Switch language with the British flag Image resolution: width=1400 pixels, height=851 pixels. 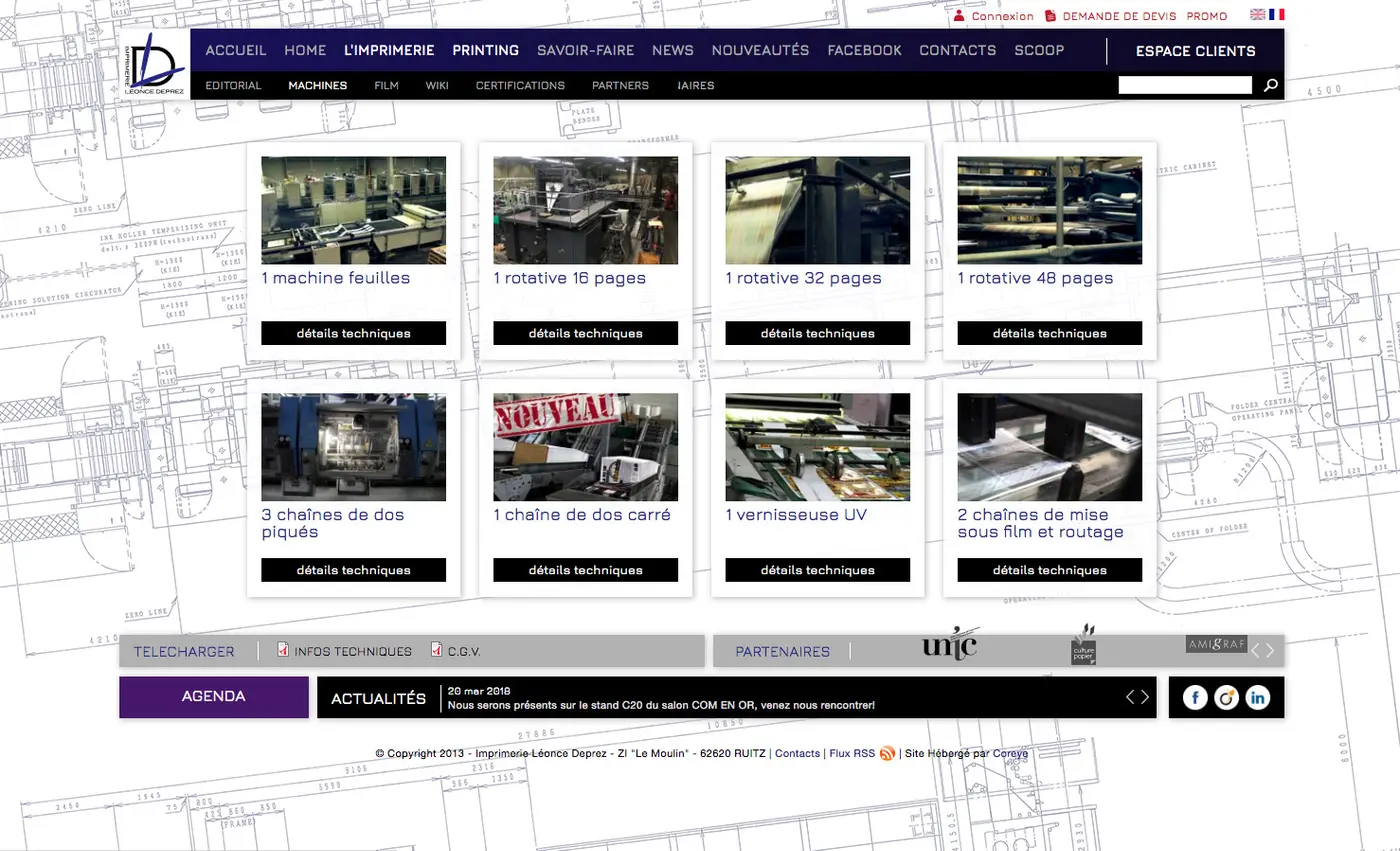(1258, 15)
